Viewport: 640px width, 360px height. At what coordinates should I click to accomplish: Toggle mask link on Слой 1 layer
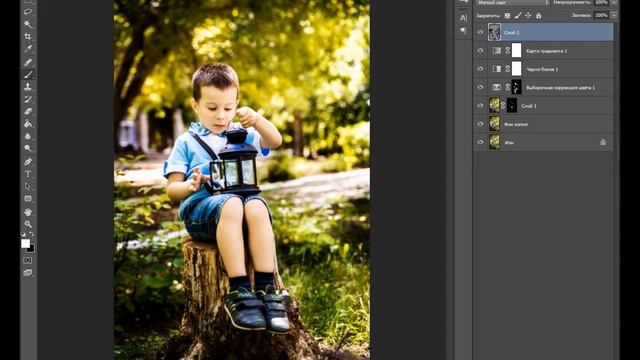[503, 105]
